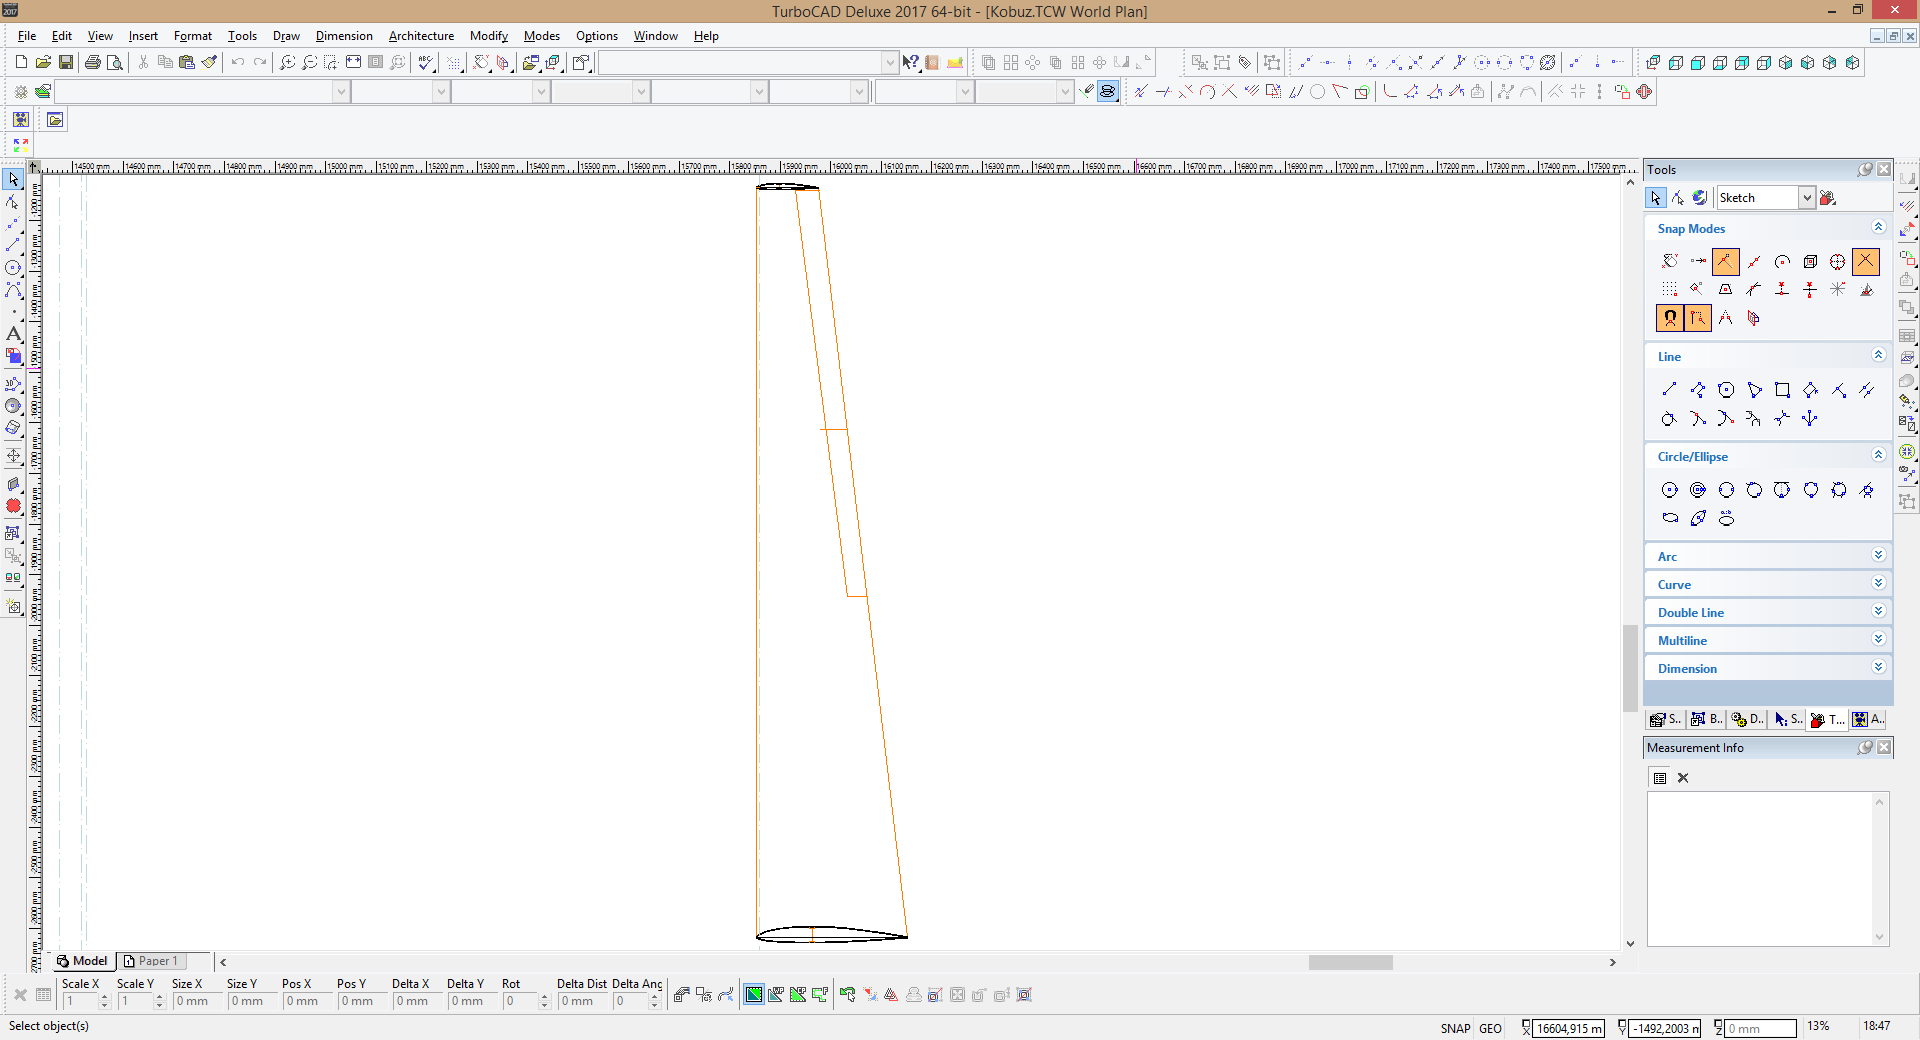
Task: Select the Ellipse tool in Circle/Ellipse panel
Action: (x=1670, y=518)
